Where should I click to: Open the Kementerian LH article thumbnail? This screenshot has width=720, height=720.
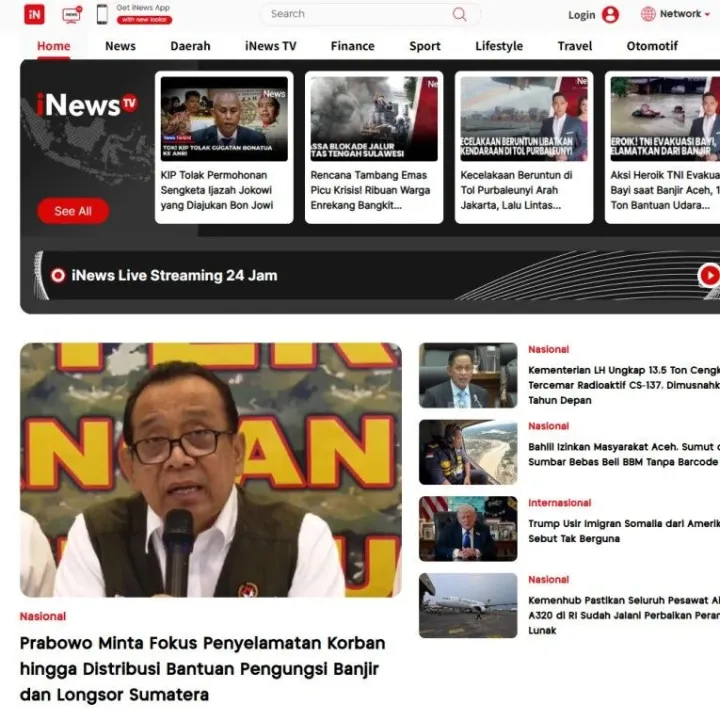468,376
